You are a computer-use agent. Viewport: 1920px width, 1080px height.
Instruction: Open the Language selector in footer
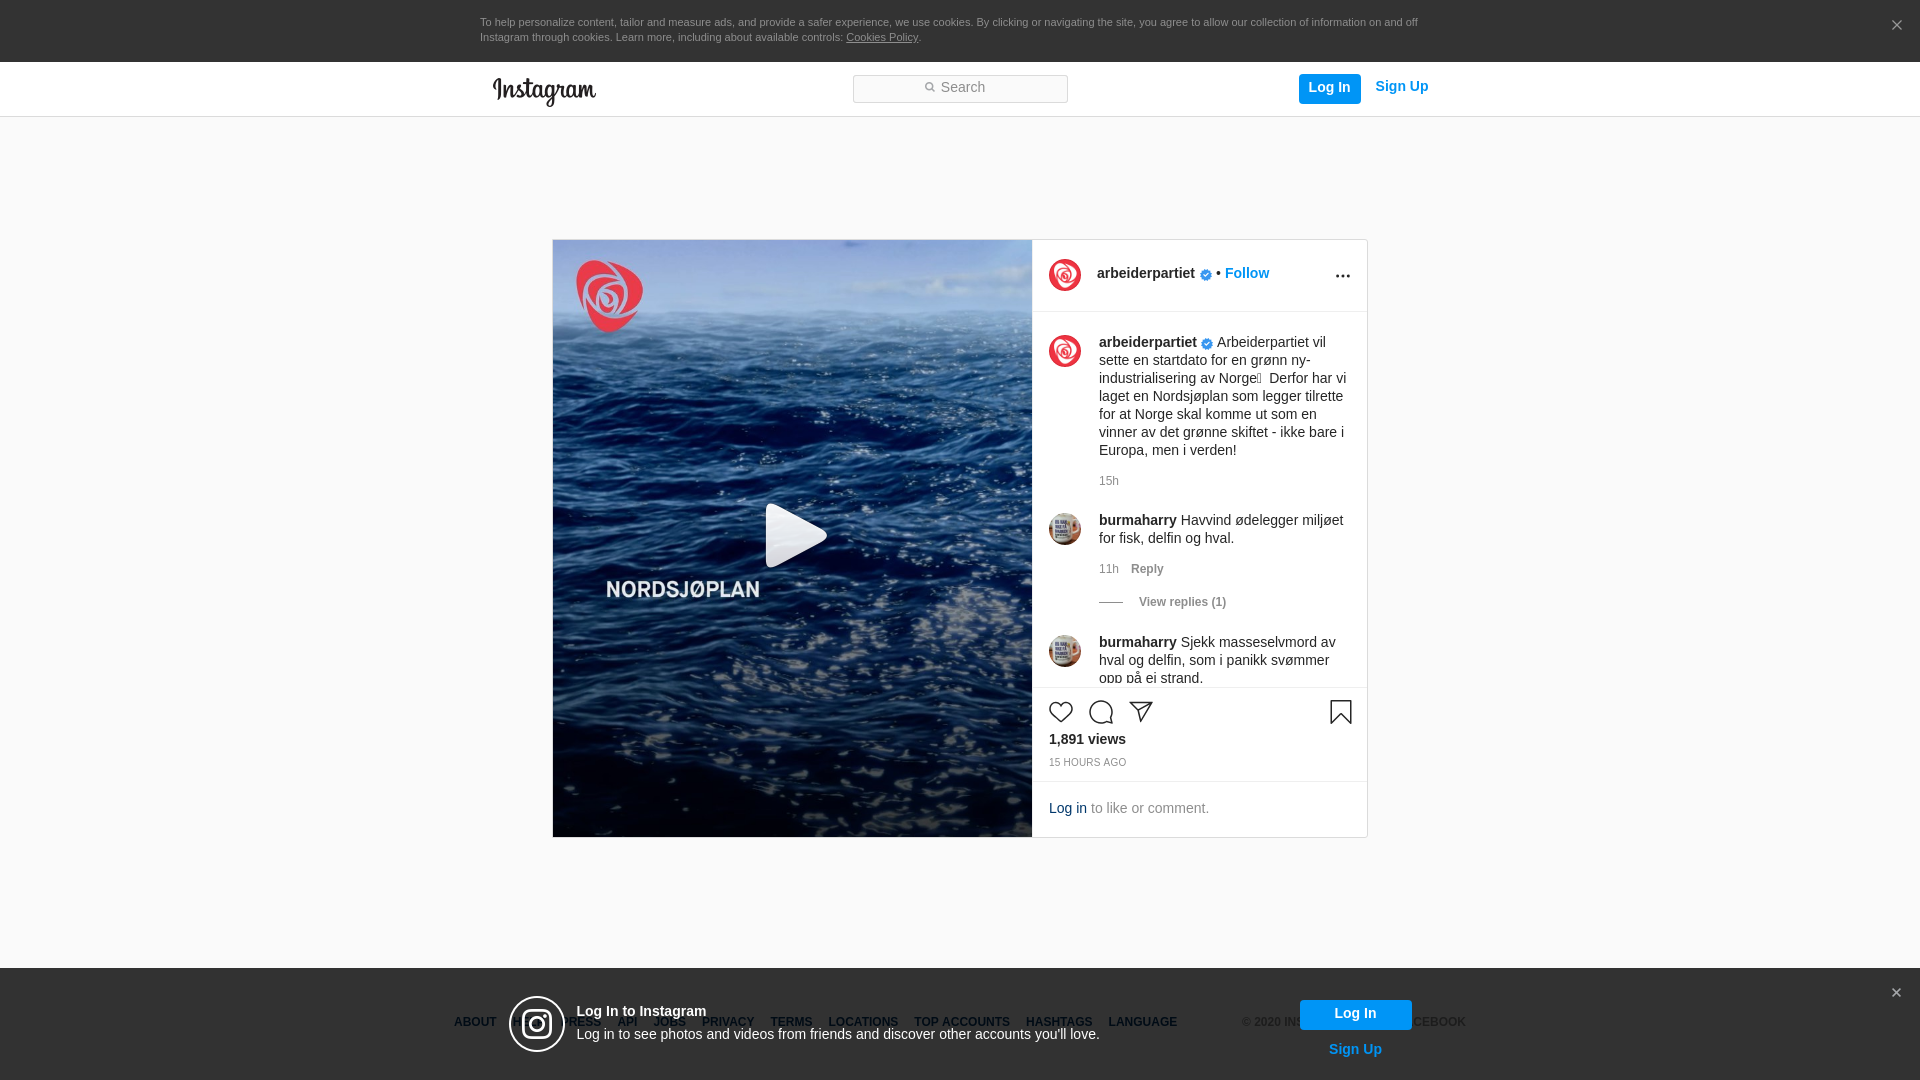point(1142,1022)
